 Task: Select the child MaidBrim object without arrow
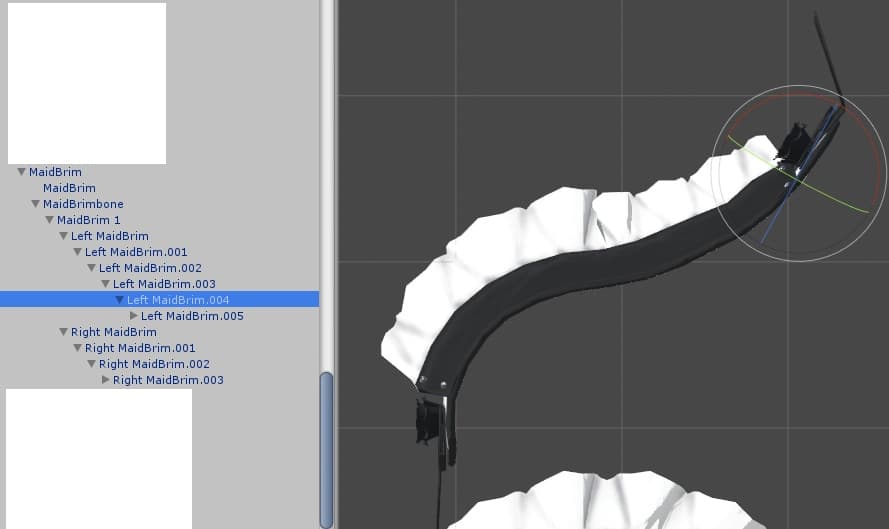tap(69, 188)
